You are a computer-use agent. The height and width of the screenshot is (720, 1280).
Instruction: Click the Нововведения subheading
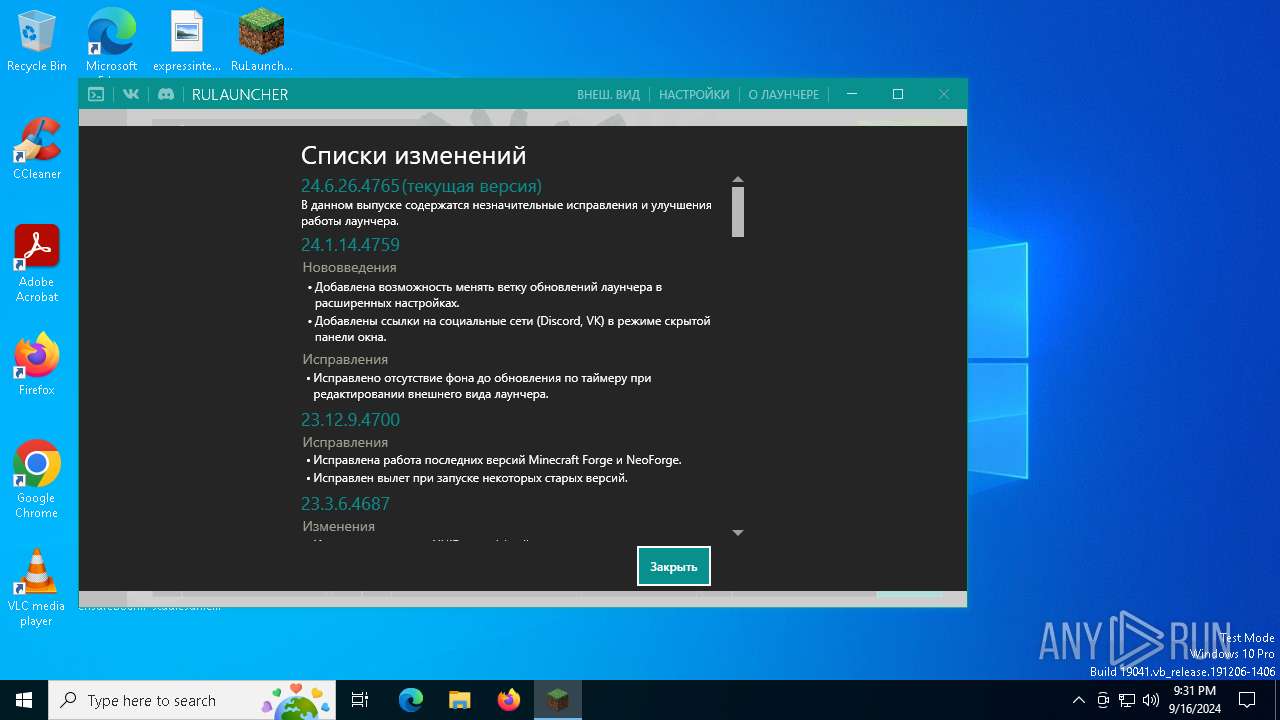(350, 268)
